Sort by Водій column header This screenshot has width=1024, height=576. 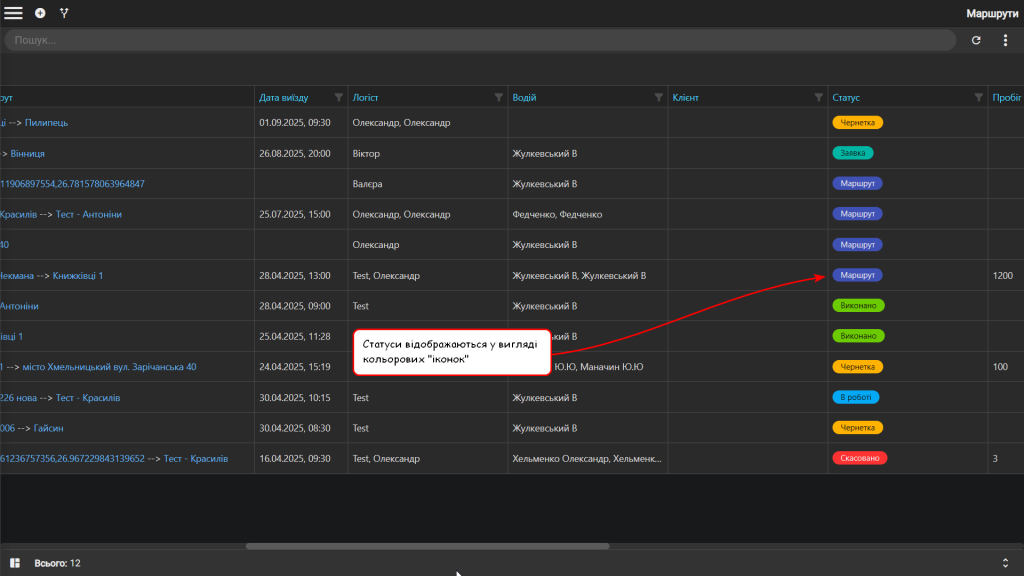pyautogui.click(x=524, y=97)
